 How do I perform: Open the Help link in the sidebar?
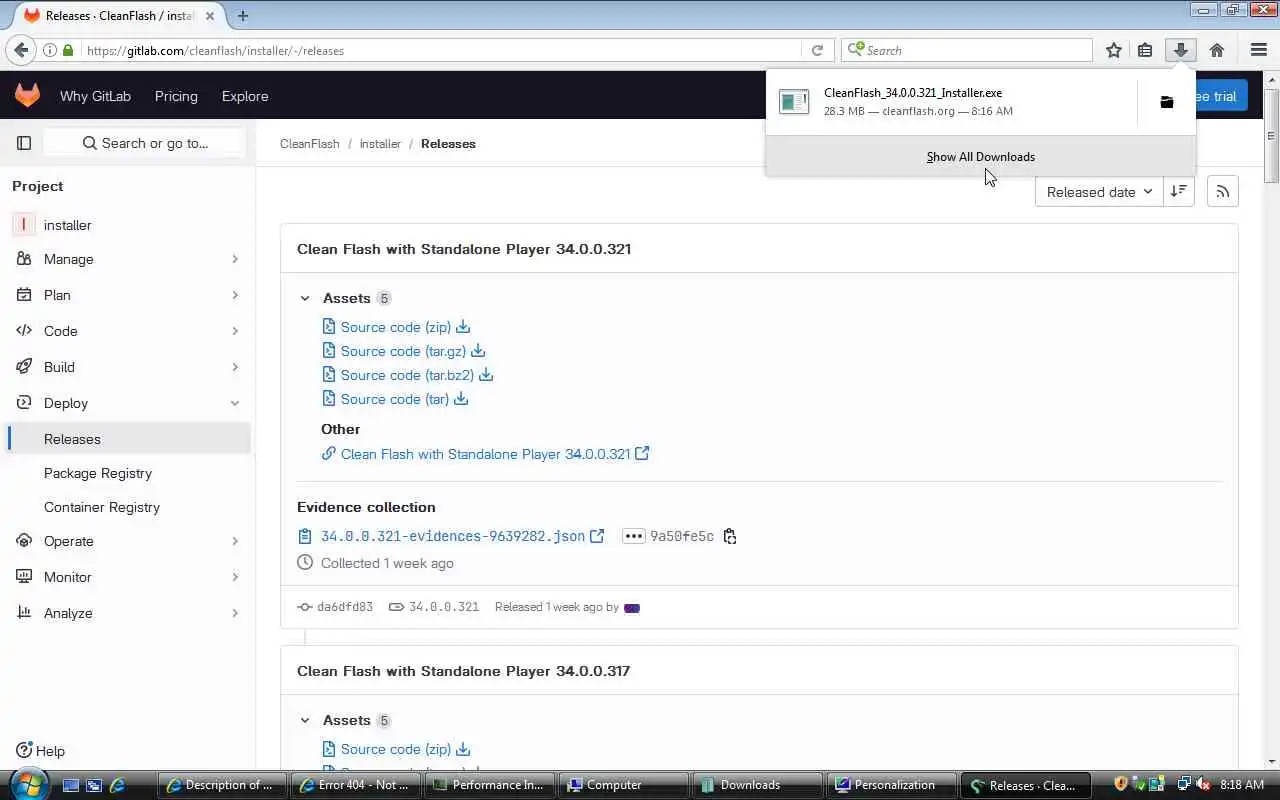[x=41, y=751]
